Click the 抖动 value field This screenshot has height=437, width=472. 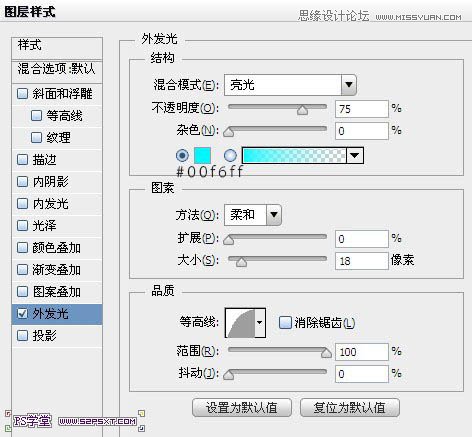tap(362, 374)
